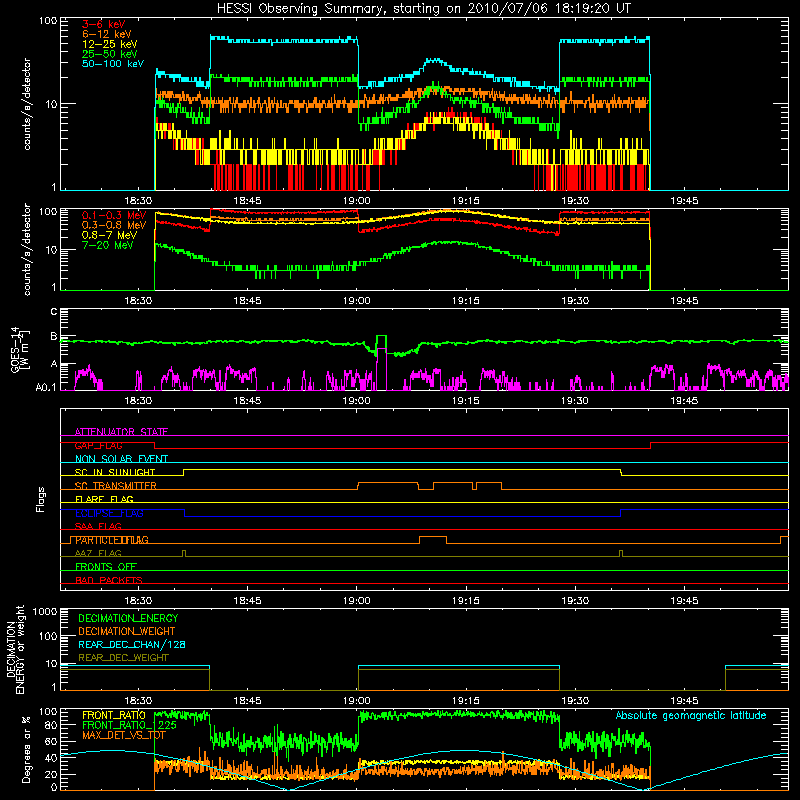Click the 0.8-7 MeV legend entry
The height and width of the screenshot is (800, 800).
(110, 235)
